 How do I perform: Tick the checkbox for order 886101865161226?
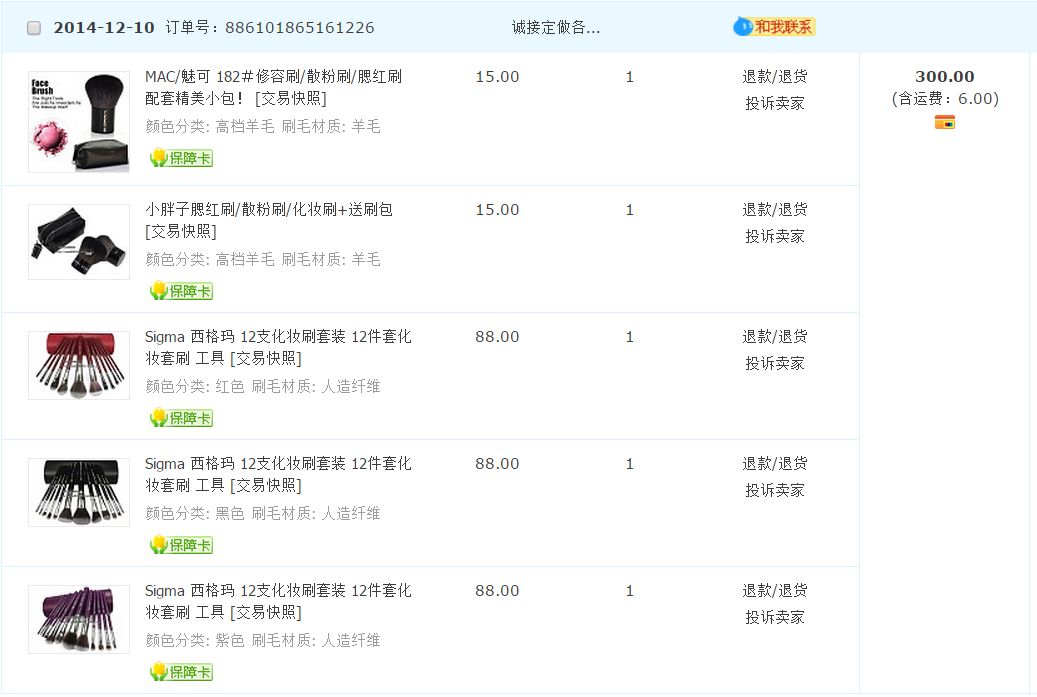pyautogui.click(x=34, y=28)
